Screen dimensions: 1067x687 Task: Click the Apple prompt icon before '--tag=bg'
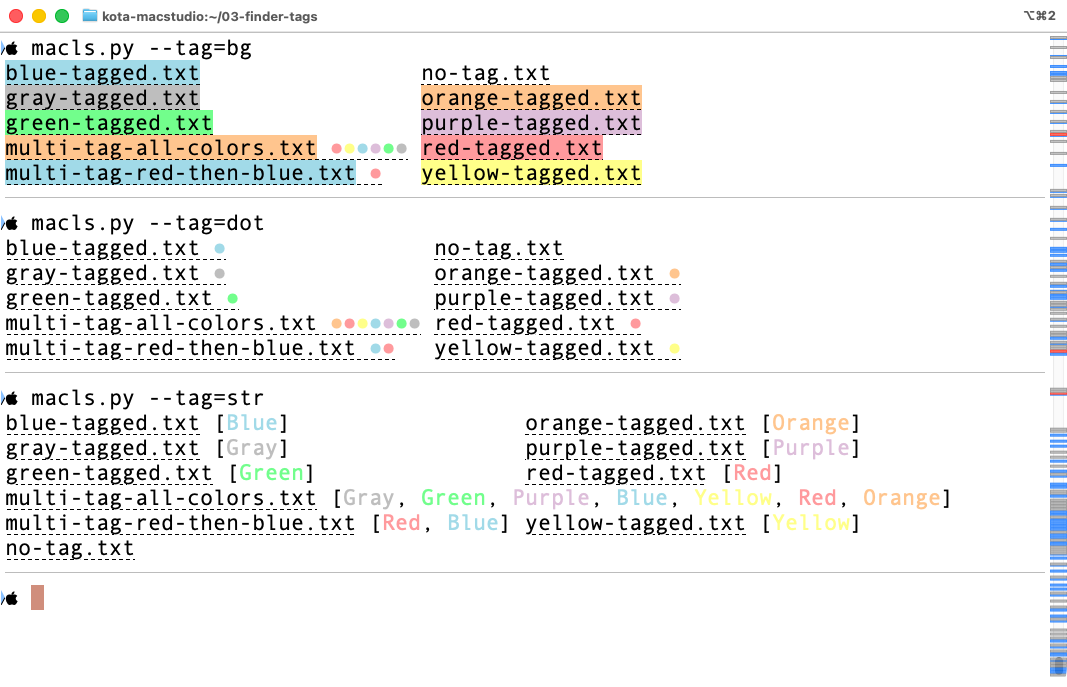[x=12, y=49]
